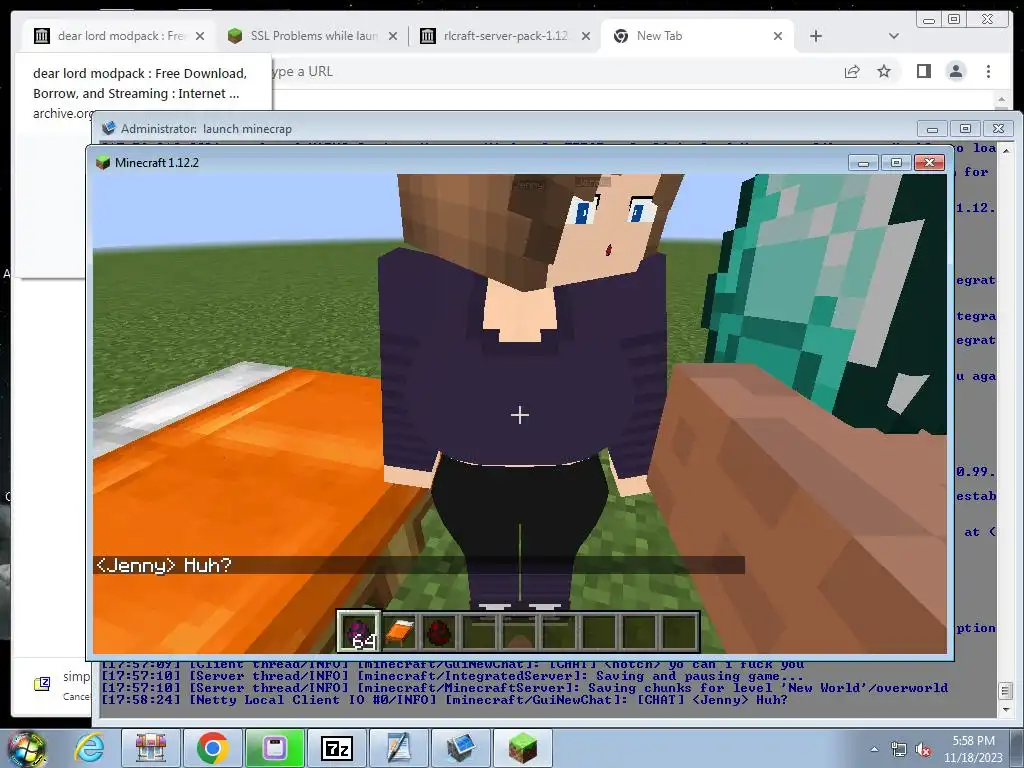Open the Chrome taskbar icon

(212, 748)
